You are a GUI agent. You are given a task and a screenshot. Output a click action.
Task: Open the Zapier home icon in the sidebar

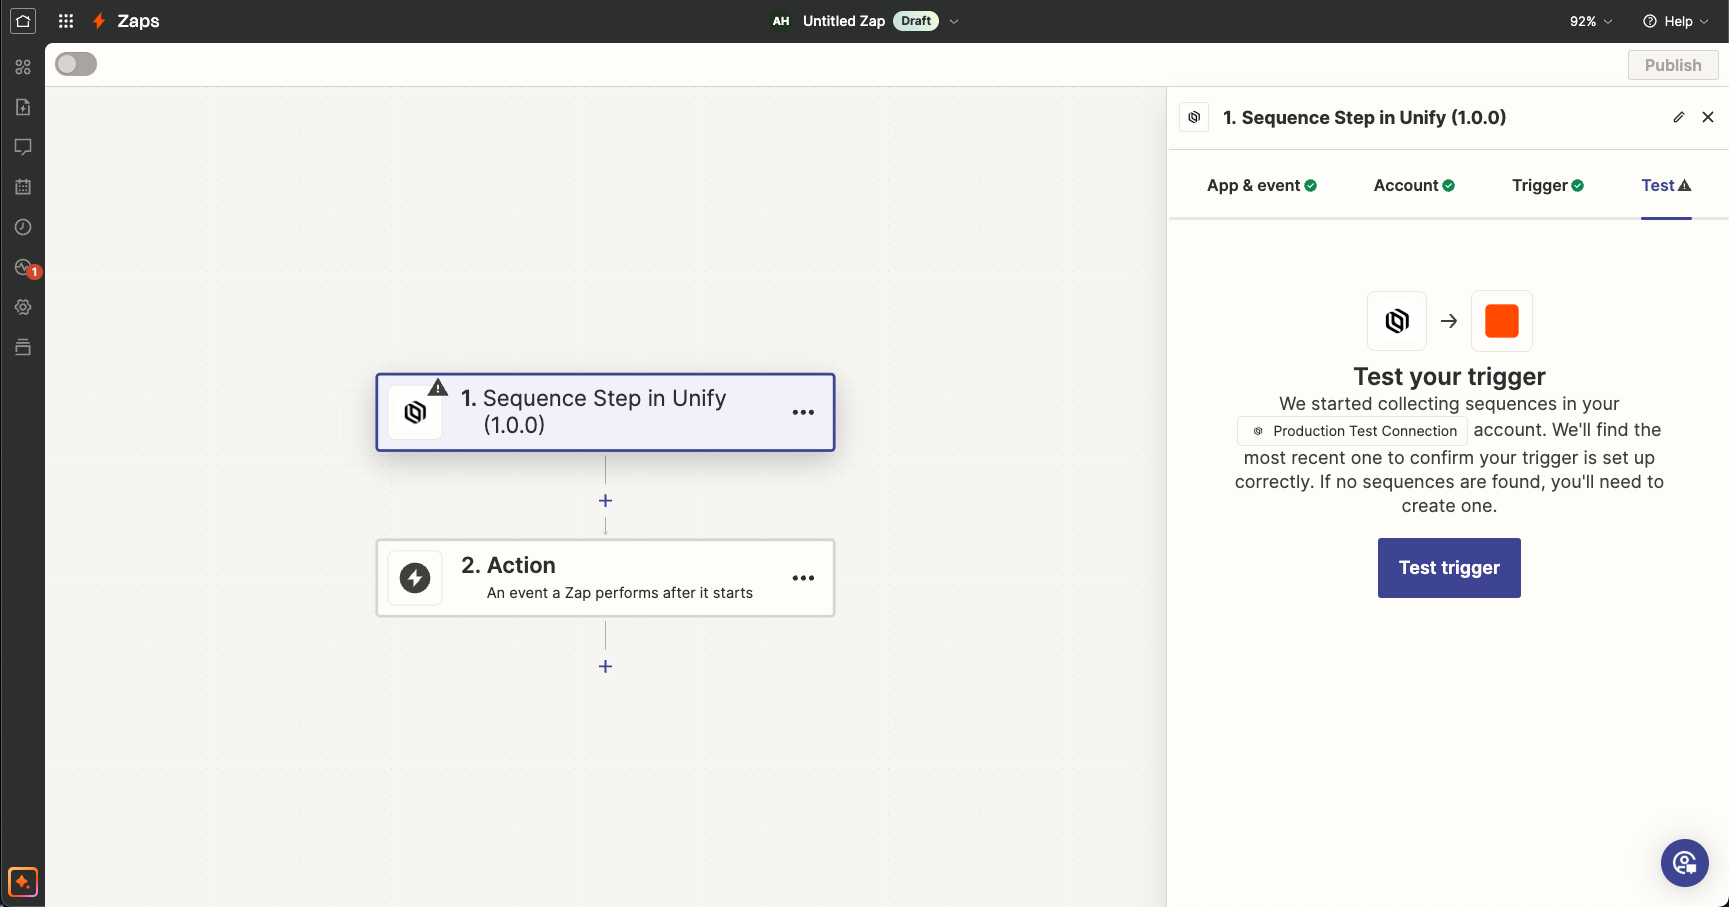tap(22, 21)
